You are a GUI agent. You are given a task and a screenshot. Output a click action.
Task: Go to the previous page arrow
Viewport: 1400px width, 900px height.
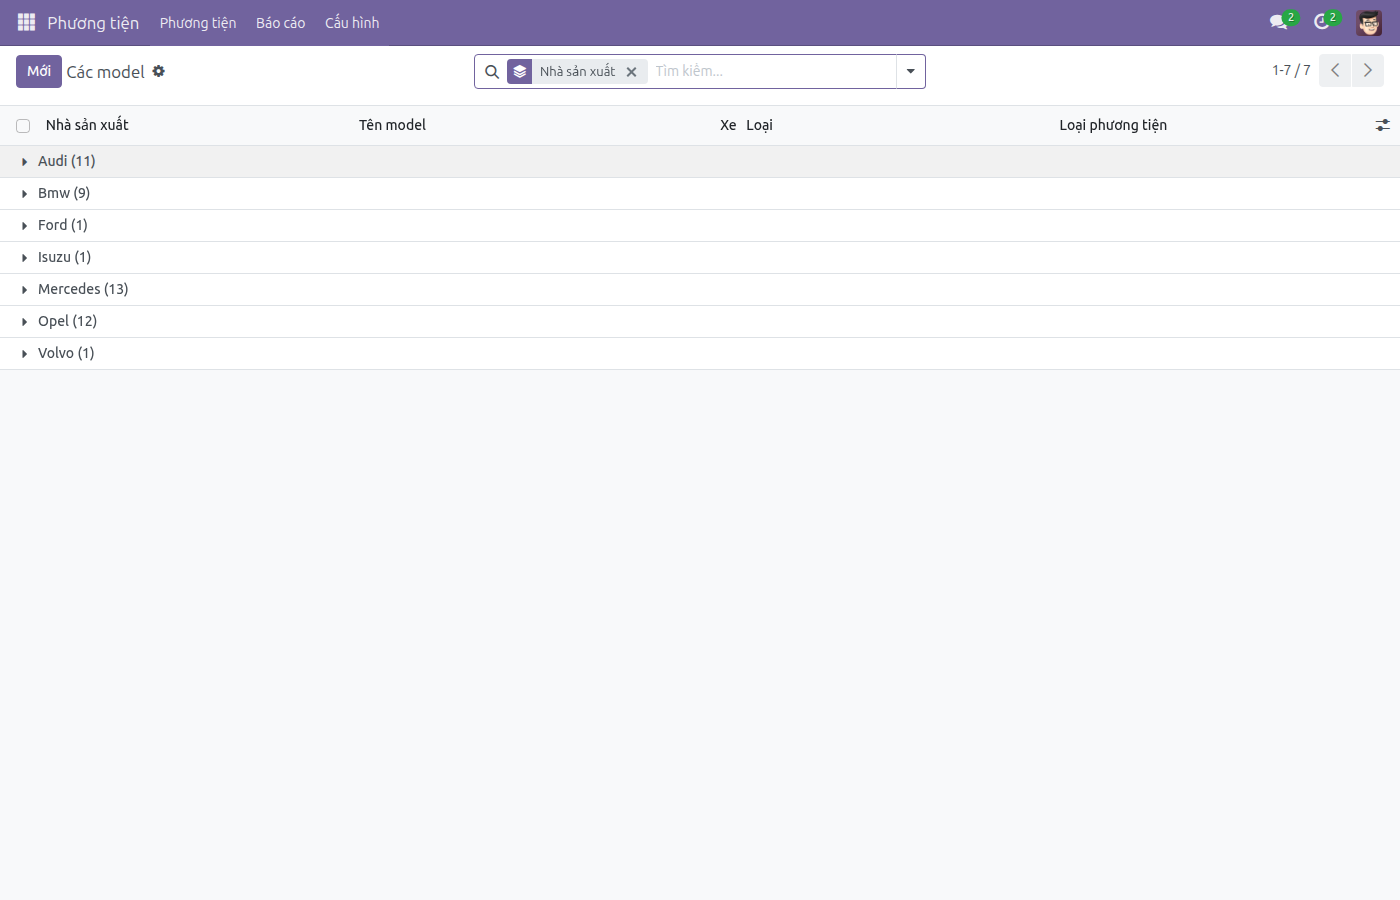click(1335, 71)
